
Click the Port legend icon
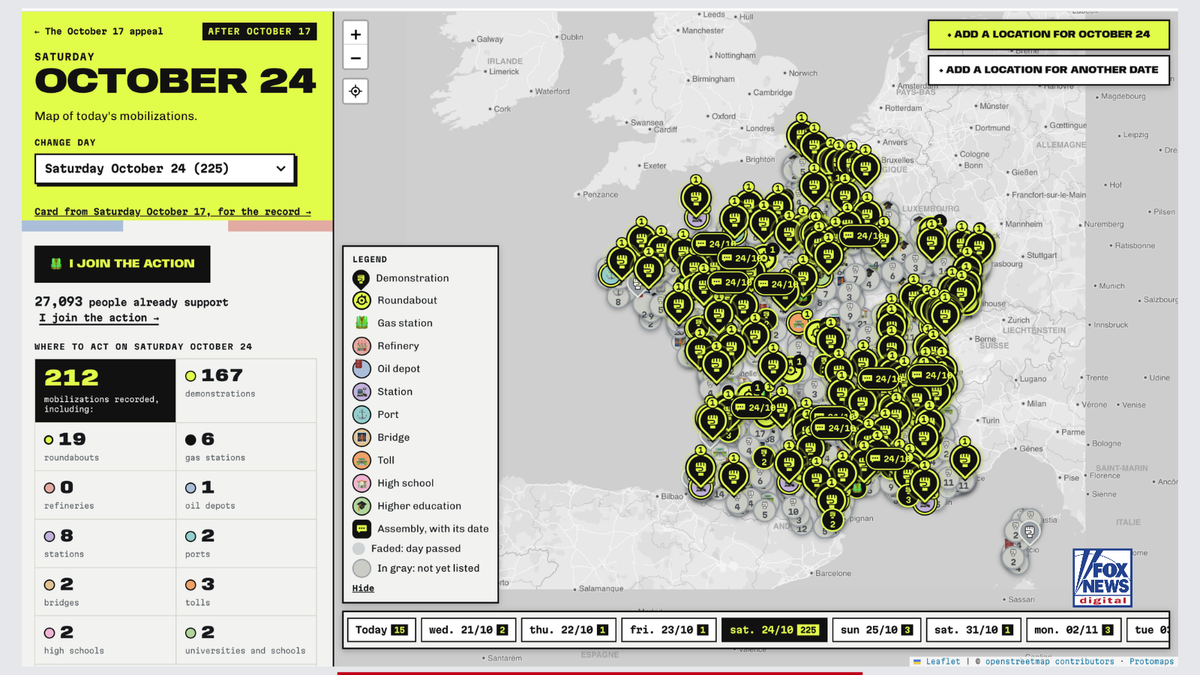point(361,414)
